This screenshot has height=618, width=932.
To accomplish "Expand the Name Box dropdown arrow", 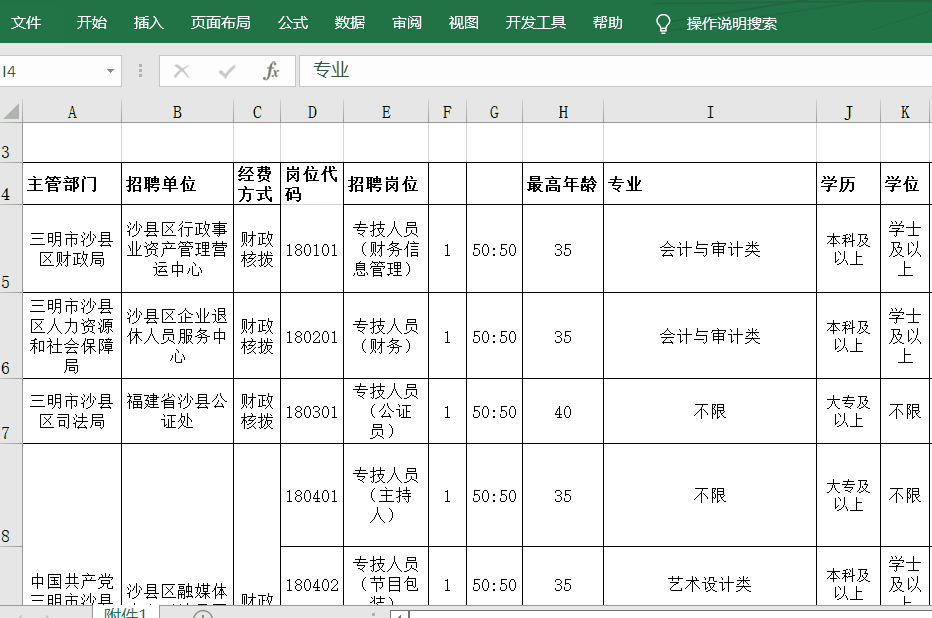I will (110, 71).
